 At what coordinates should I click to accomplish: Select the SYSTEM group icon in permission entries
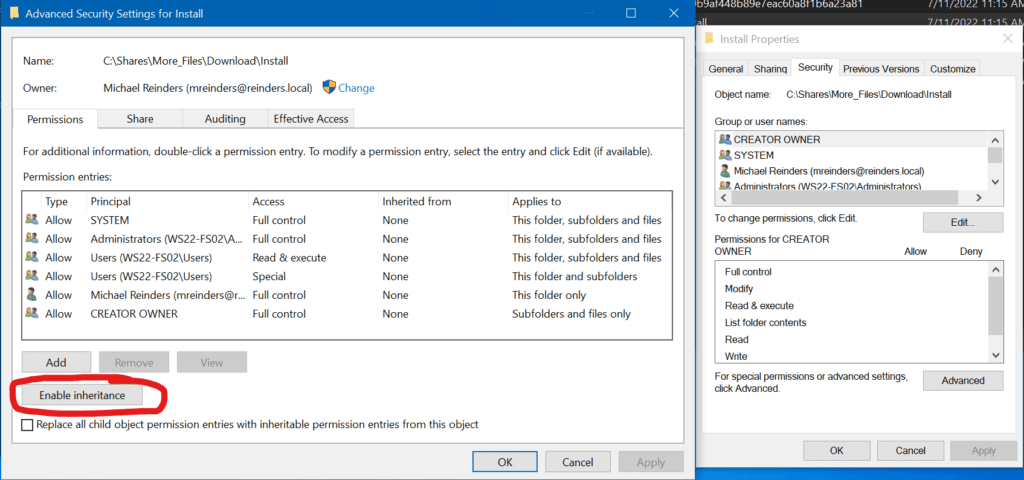(x=31, y=220)
